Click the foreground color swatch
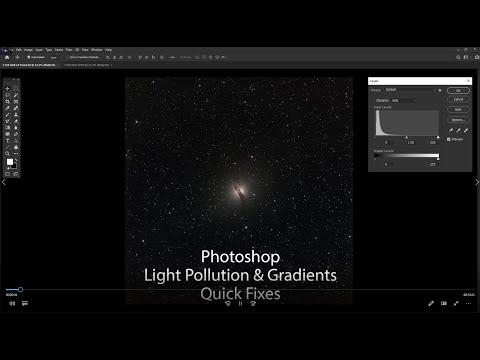The image size is (480, 360). pos(10,162)
